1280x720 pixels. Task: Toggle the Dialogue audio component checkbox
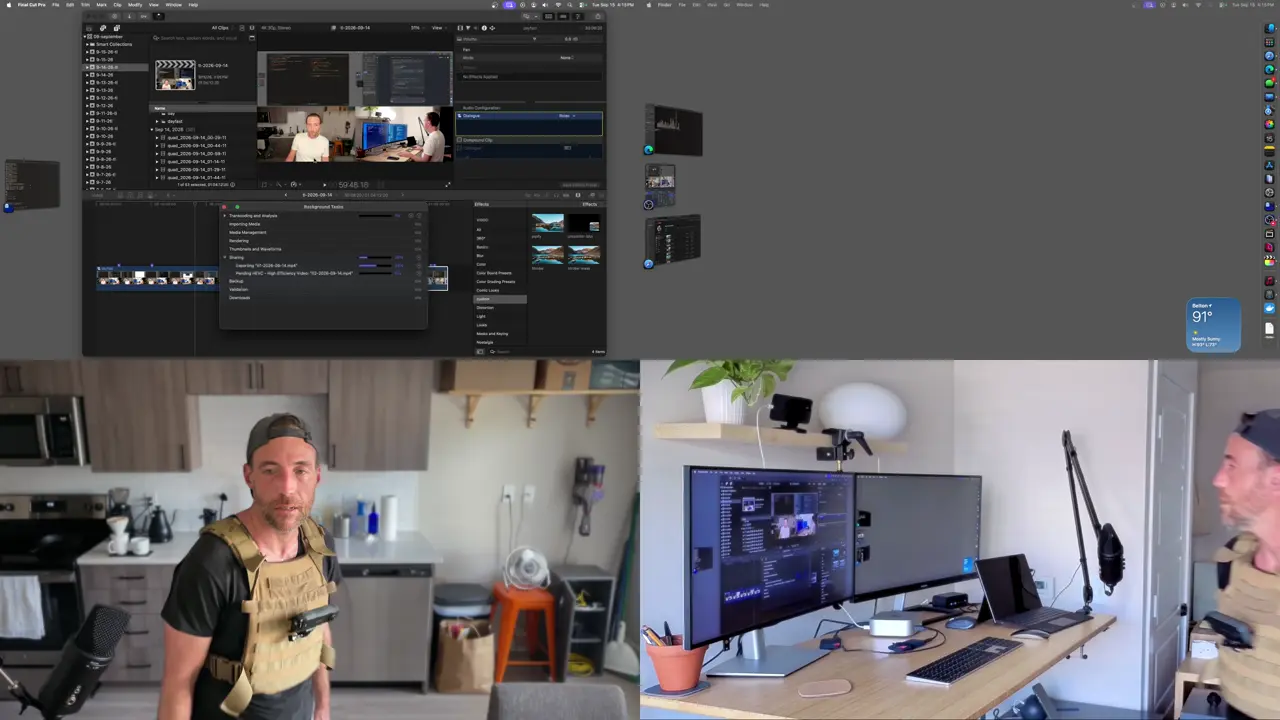pyautogui.click(x=459, y=116)
